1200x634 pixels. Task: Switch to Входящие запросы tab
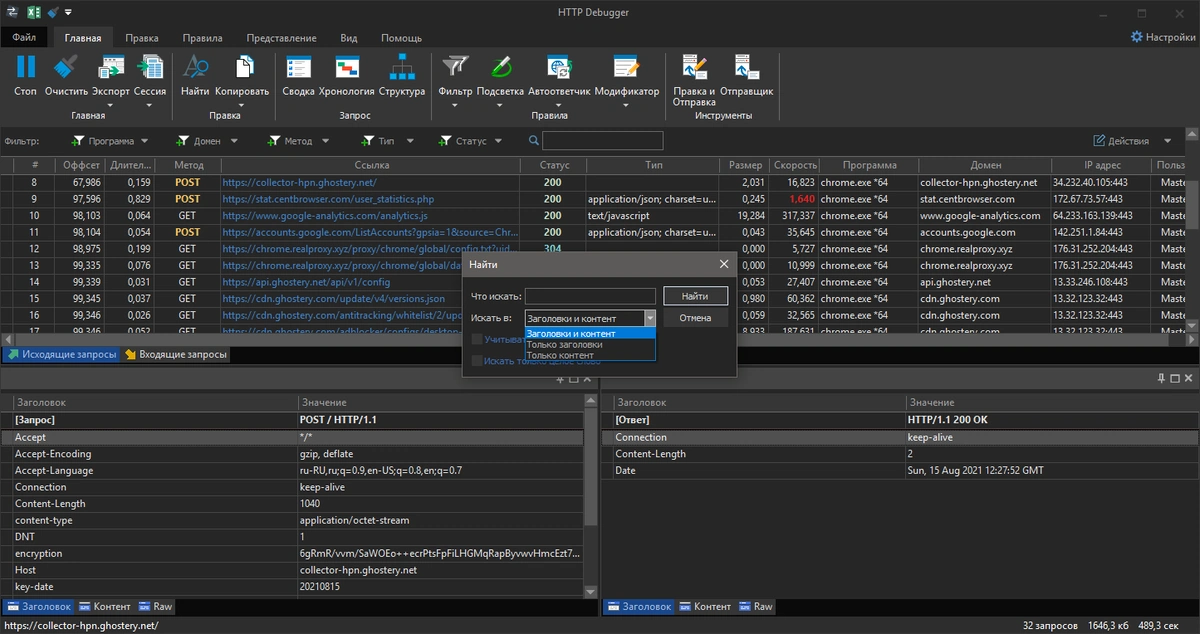coord(176,354)
